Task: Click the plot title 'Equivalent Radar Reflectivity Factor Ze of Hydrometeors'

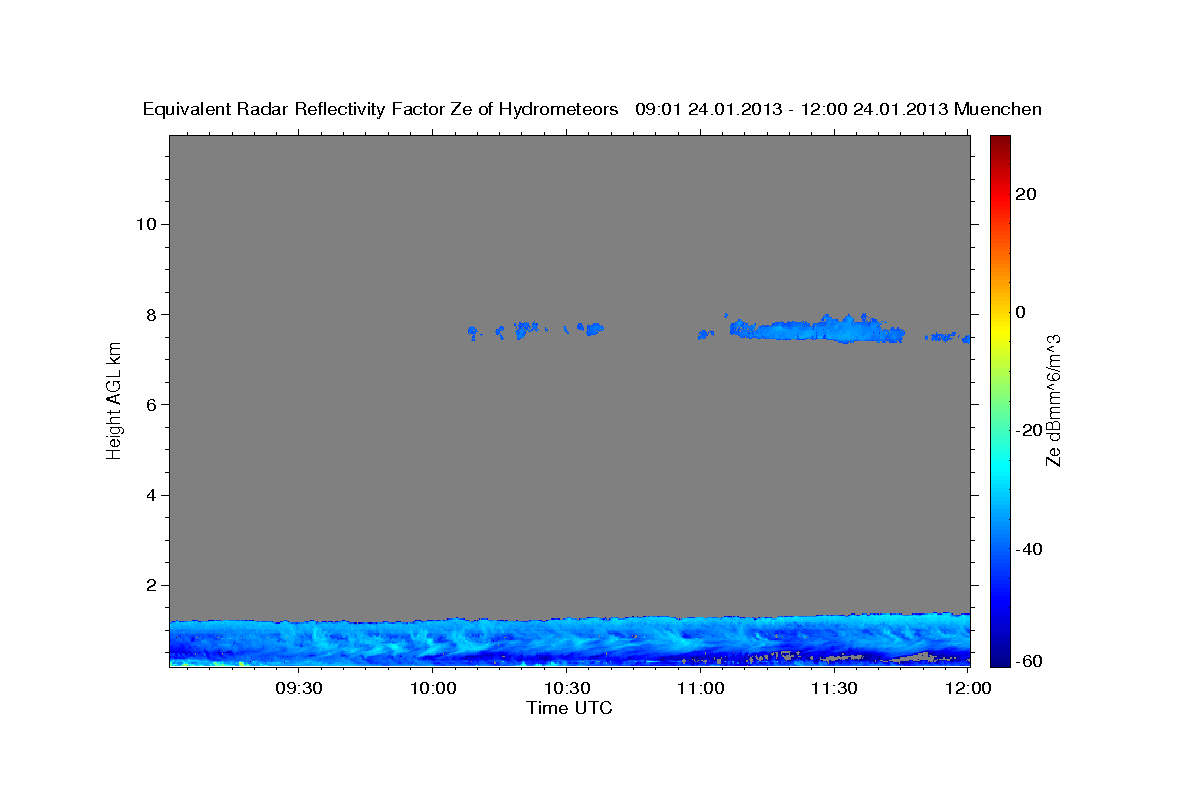Action: point(381,109)
